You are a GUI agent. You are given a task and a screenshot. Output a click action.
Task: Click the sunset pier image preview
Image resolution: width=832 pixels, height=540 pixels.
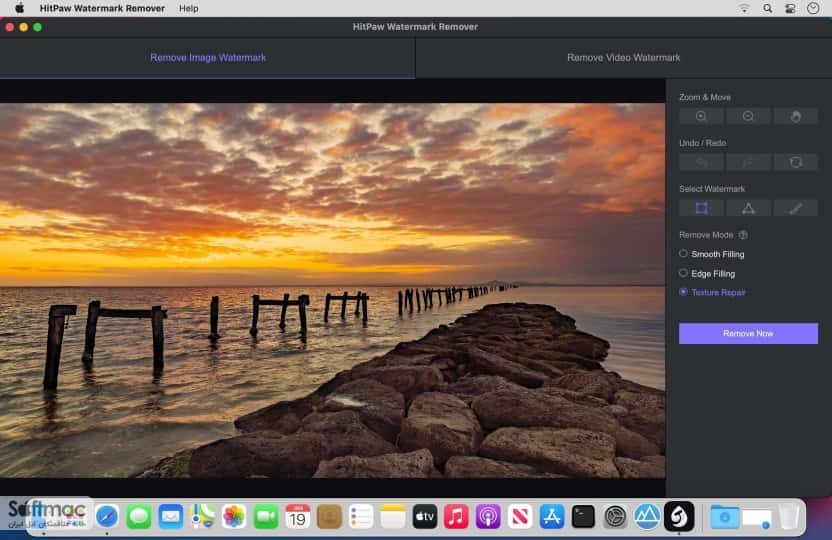[x=332, y=290]
